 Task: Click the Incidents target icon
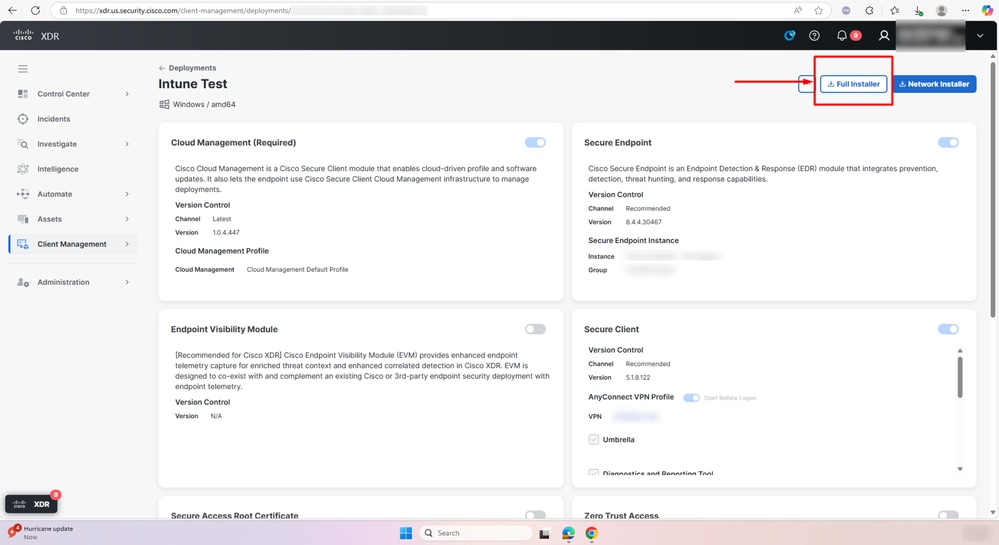click(23, 119)
